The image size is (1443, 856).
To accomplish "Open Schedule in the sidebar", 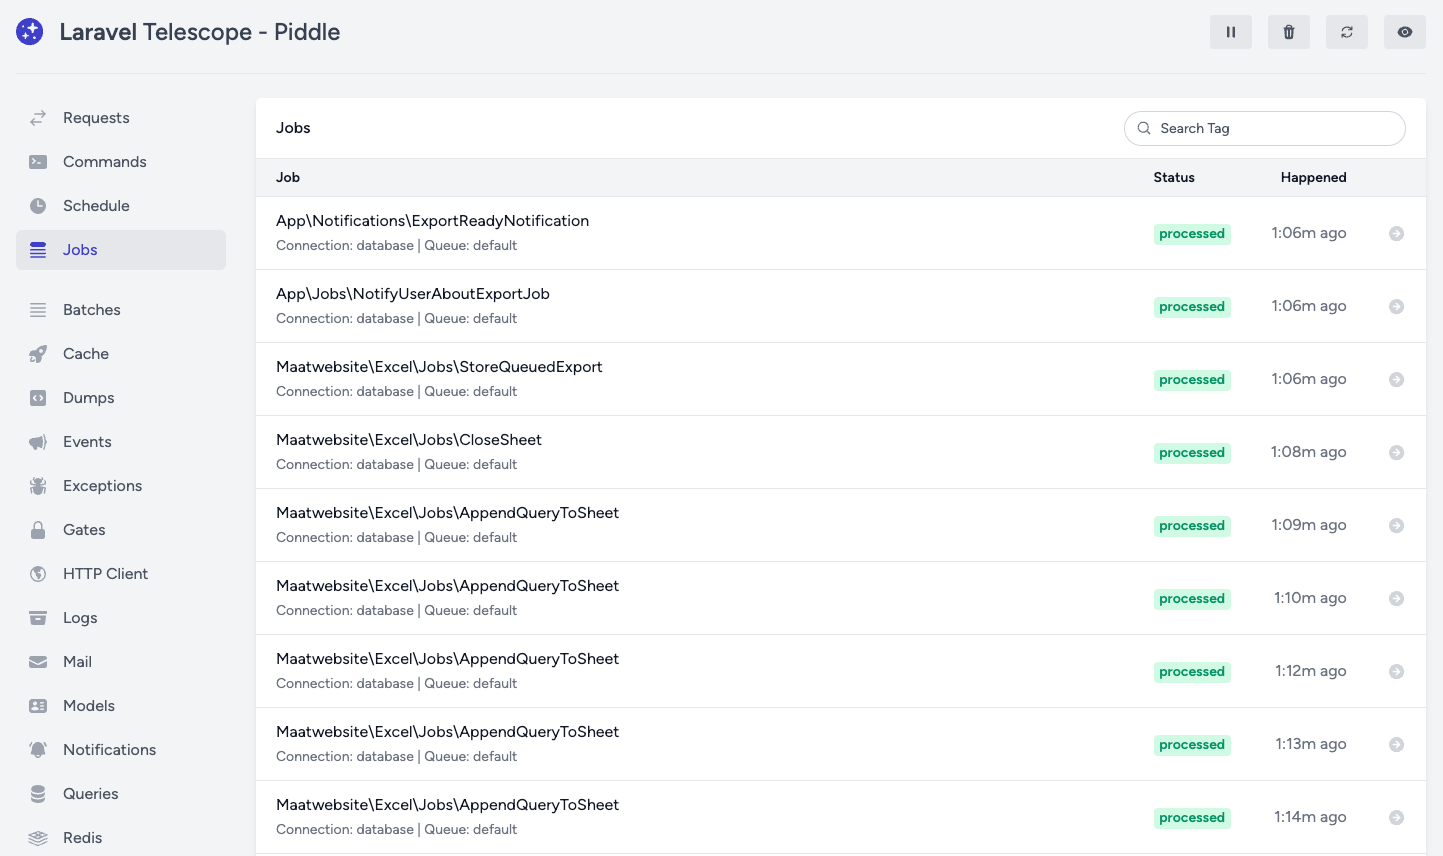I will (x=121, y=206).
